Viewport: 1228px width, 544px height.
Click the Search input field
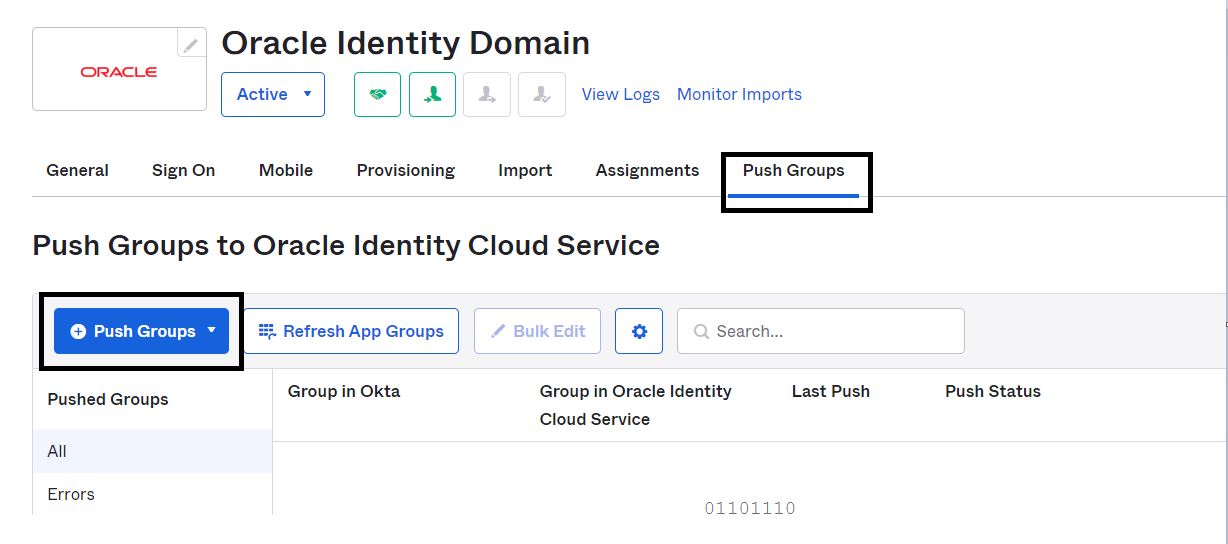[x=821, y=331]
